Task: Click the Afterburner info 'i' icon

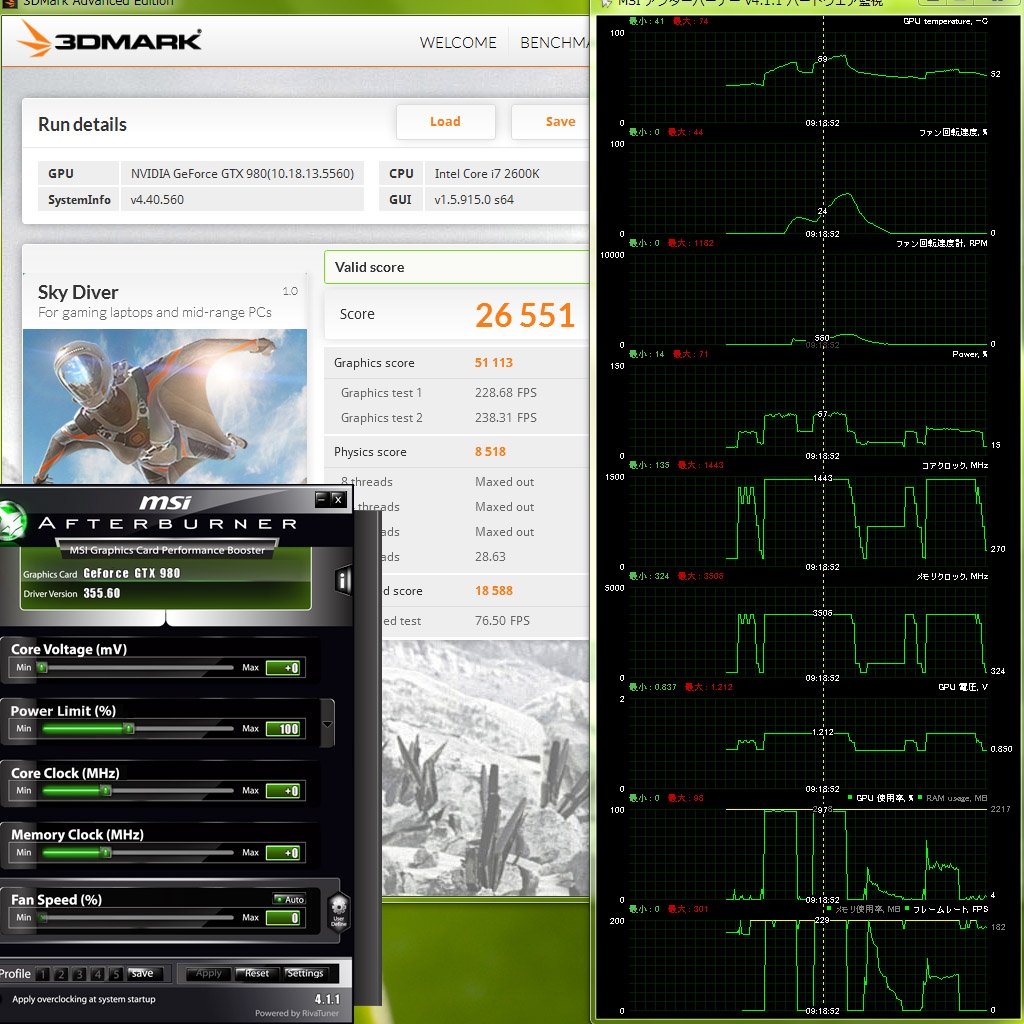Action: [342, 580]
